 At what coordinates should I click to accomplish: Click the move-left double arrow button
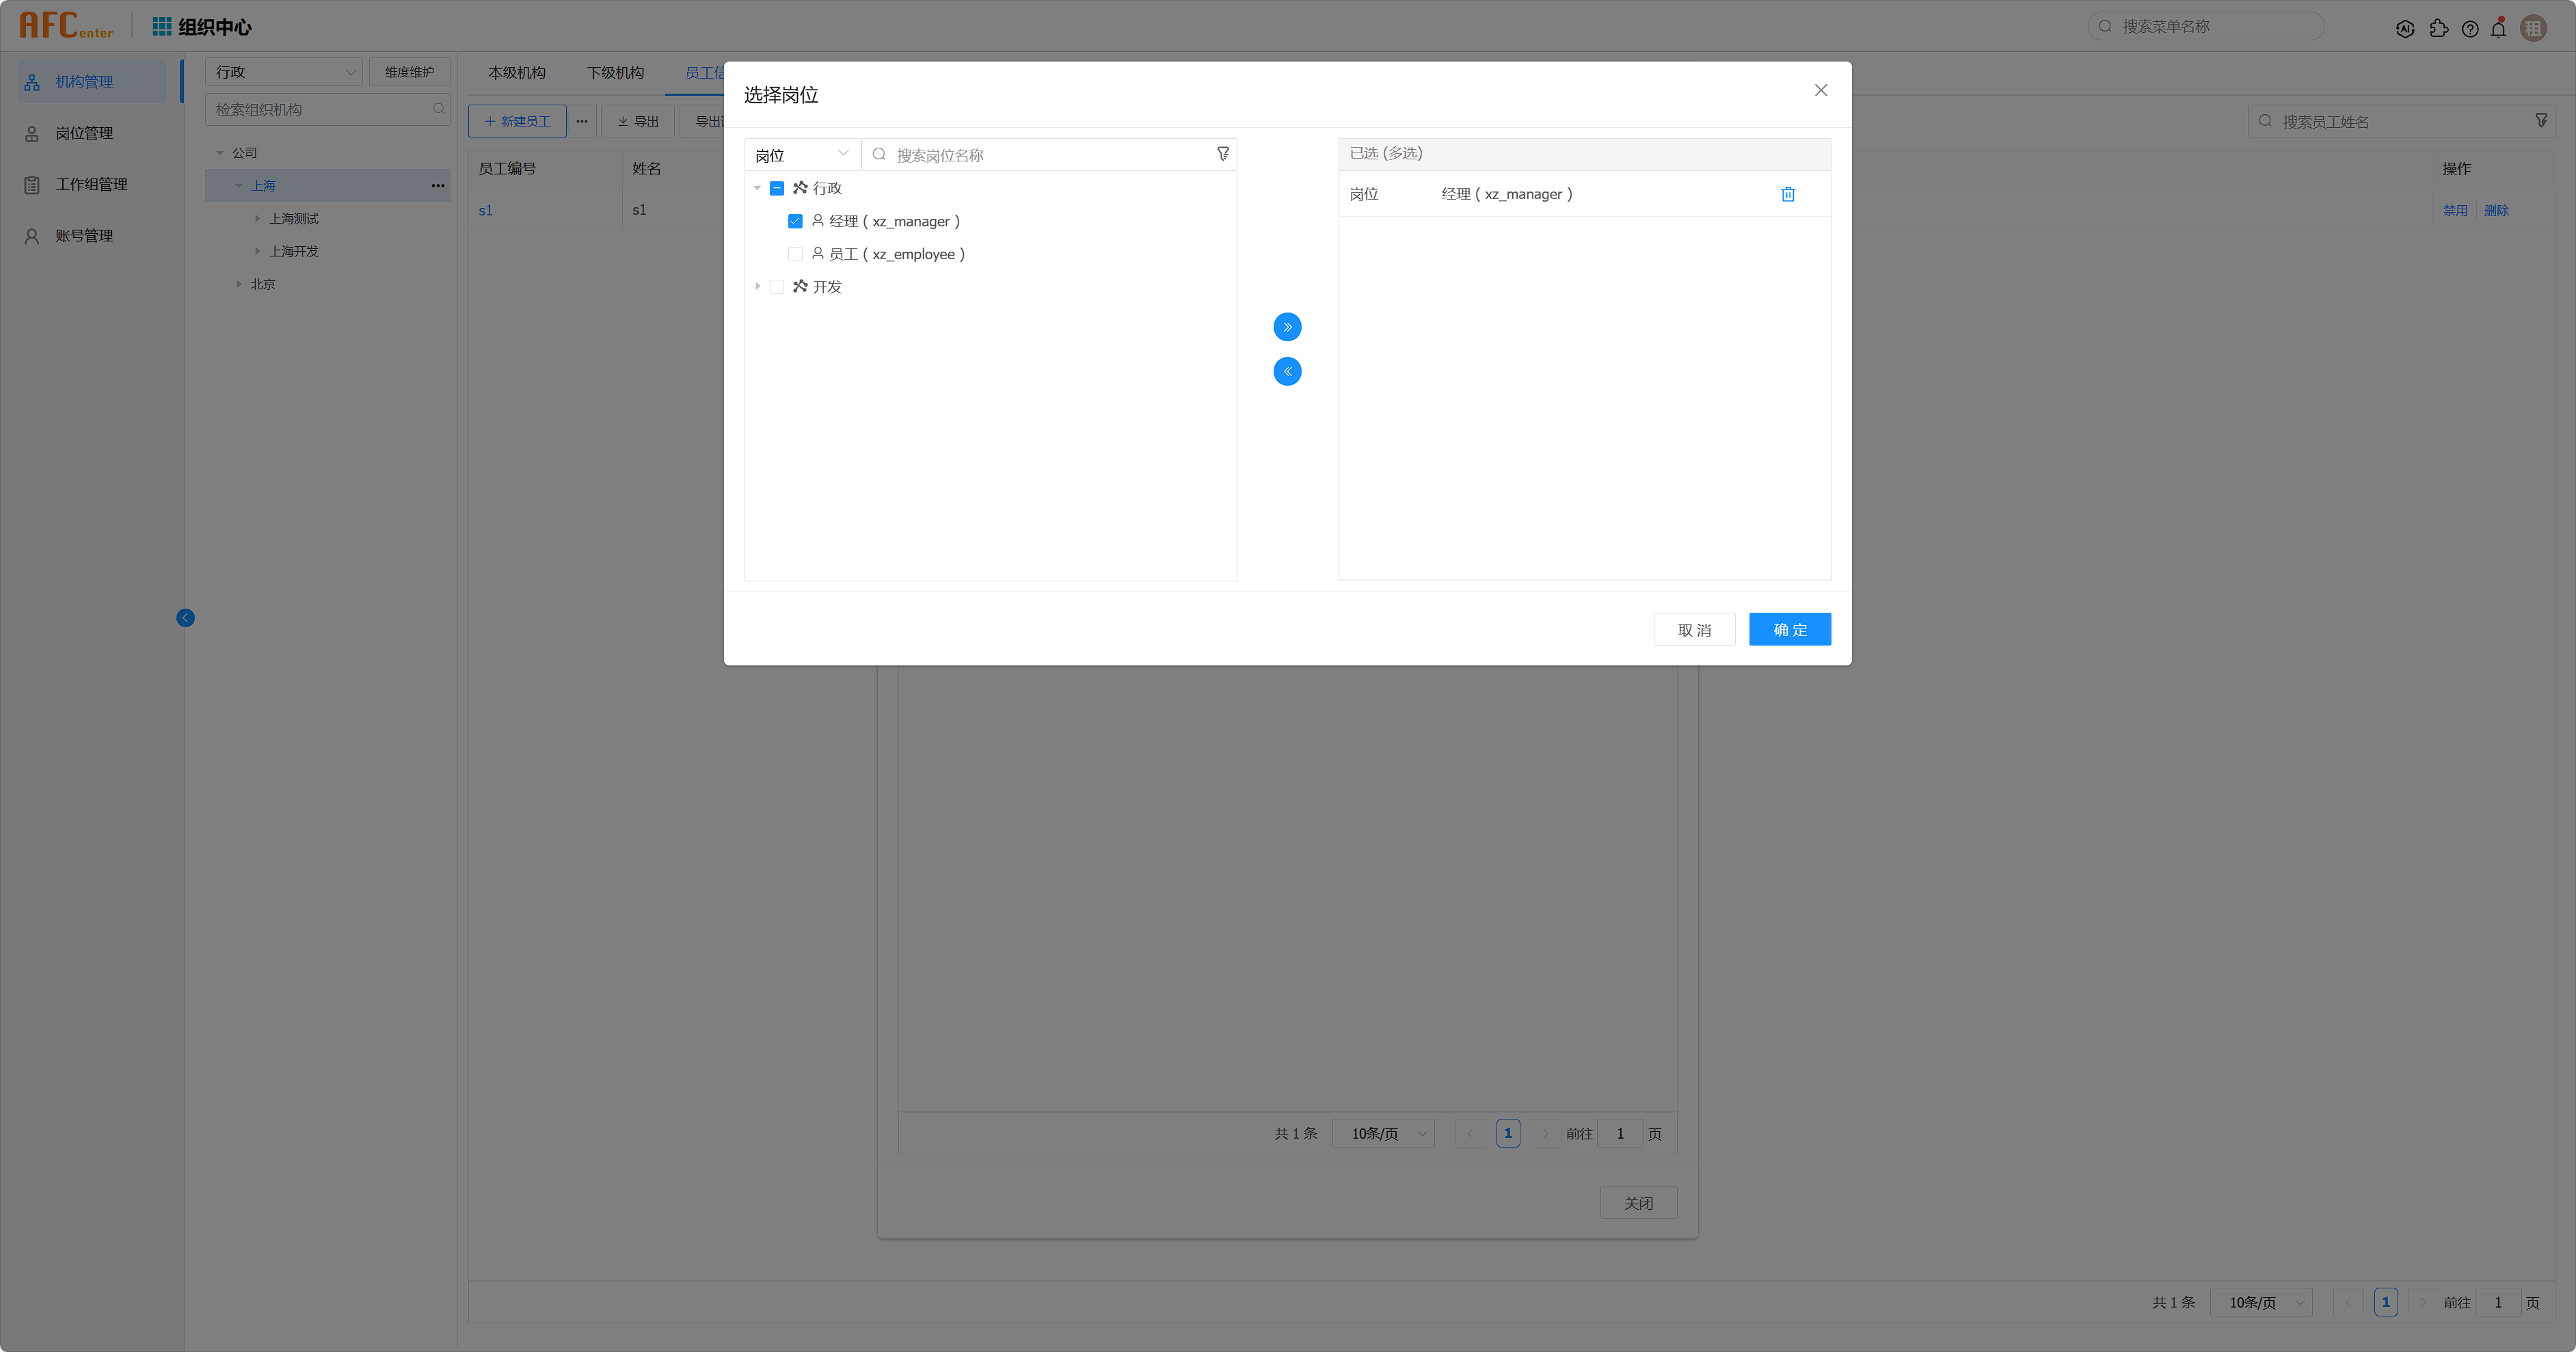[1287, 372]
